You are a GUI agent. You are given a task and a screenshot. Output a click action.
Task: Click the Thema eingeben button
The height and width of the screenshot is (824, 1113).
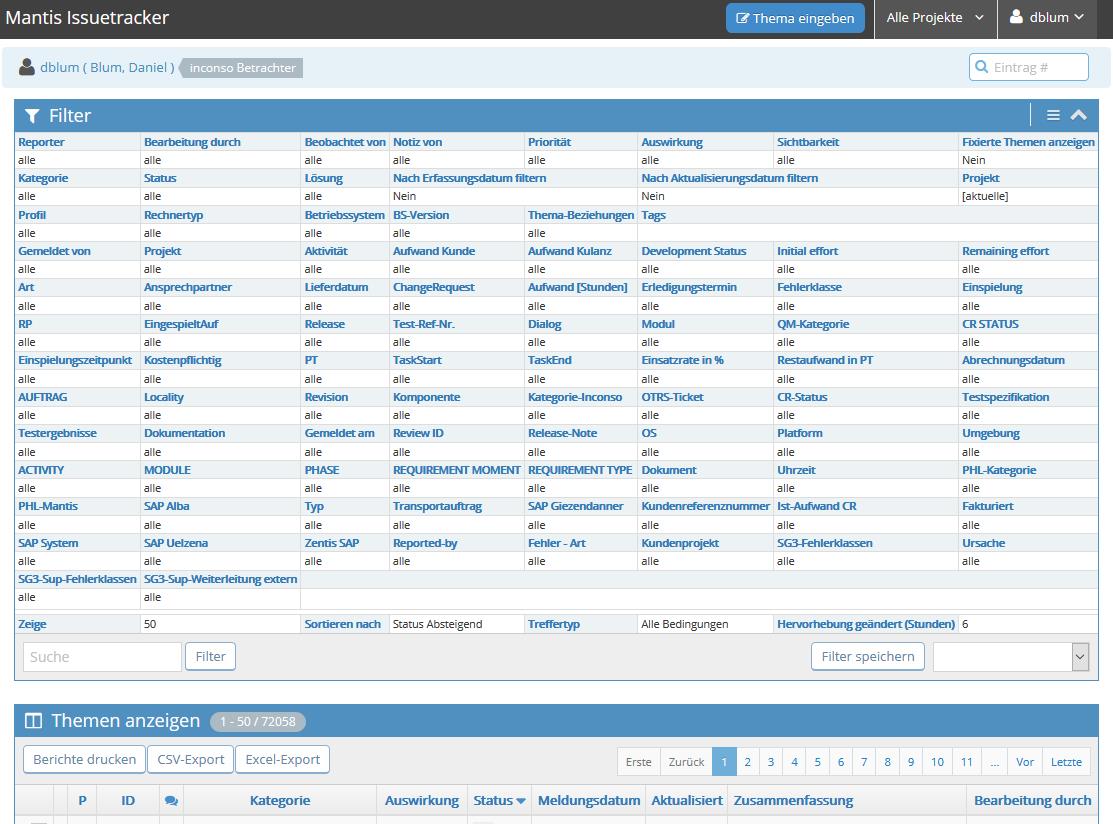(x=795, y=18)
